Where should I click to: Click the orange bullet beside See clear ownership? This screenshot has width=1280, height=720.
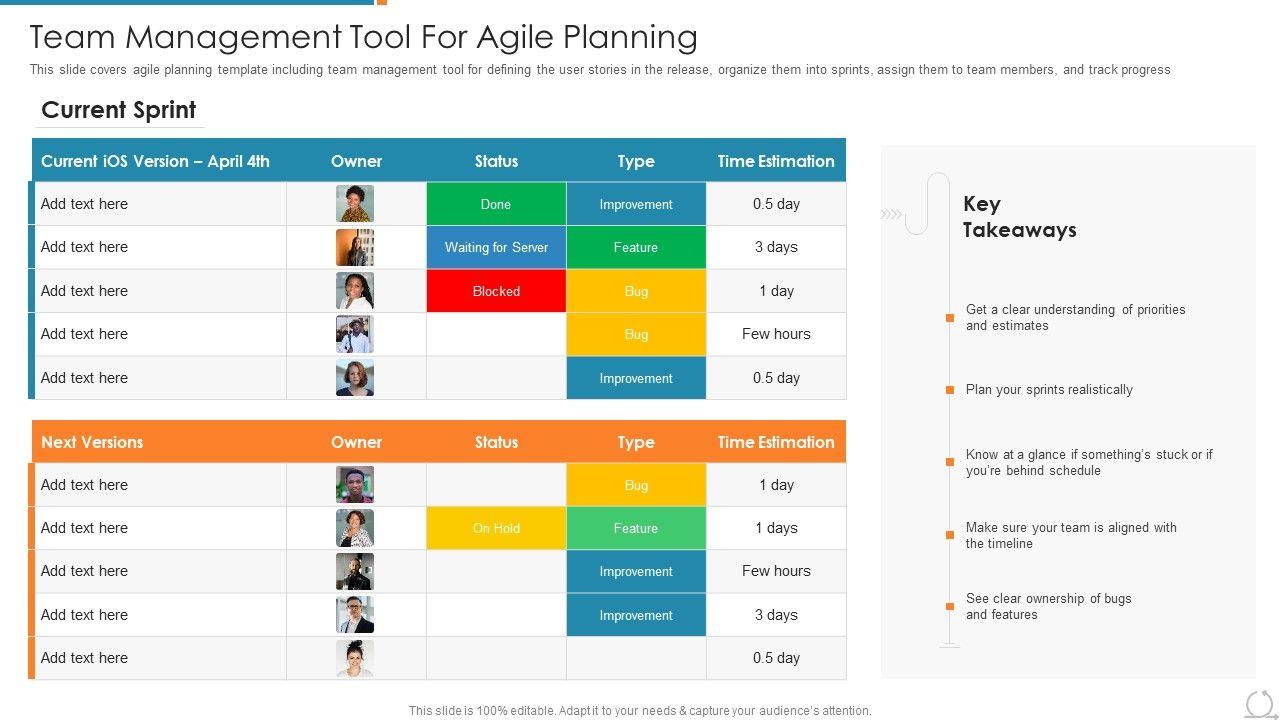(950, 606)
